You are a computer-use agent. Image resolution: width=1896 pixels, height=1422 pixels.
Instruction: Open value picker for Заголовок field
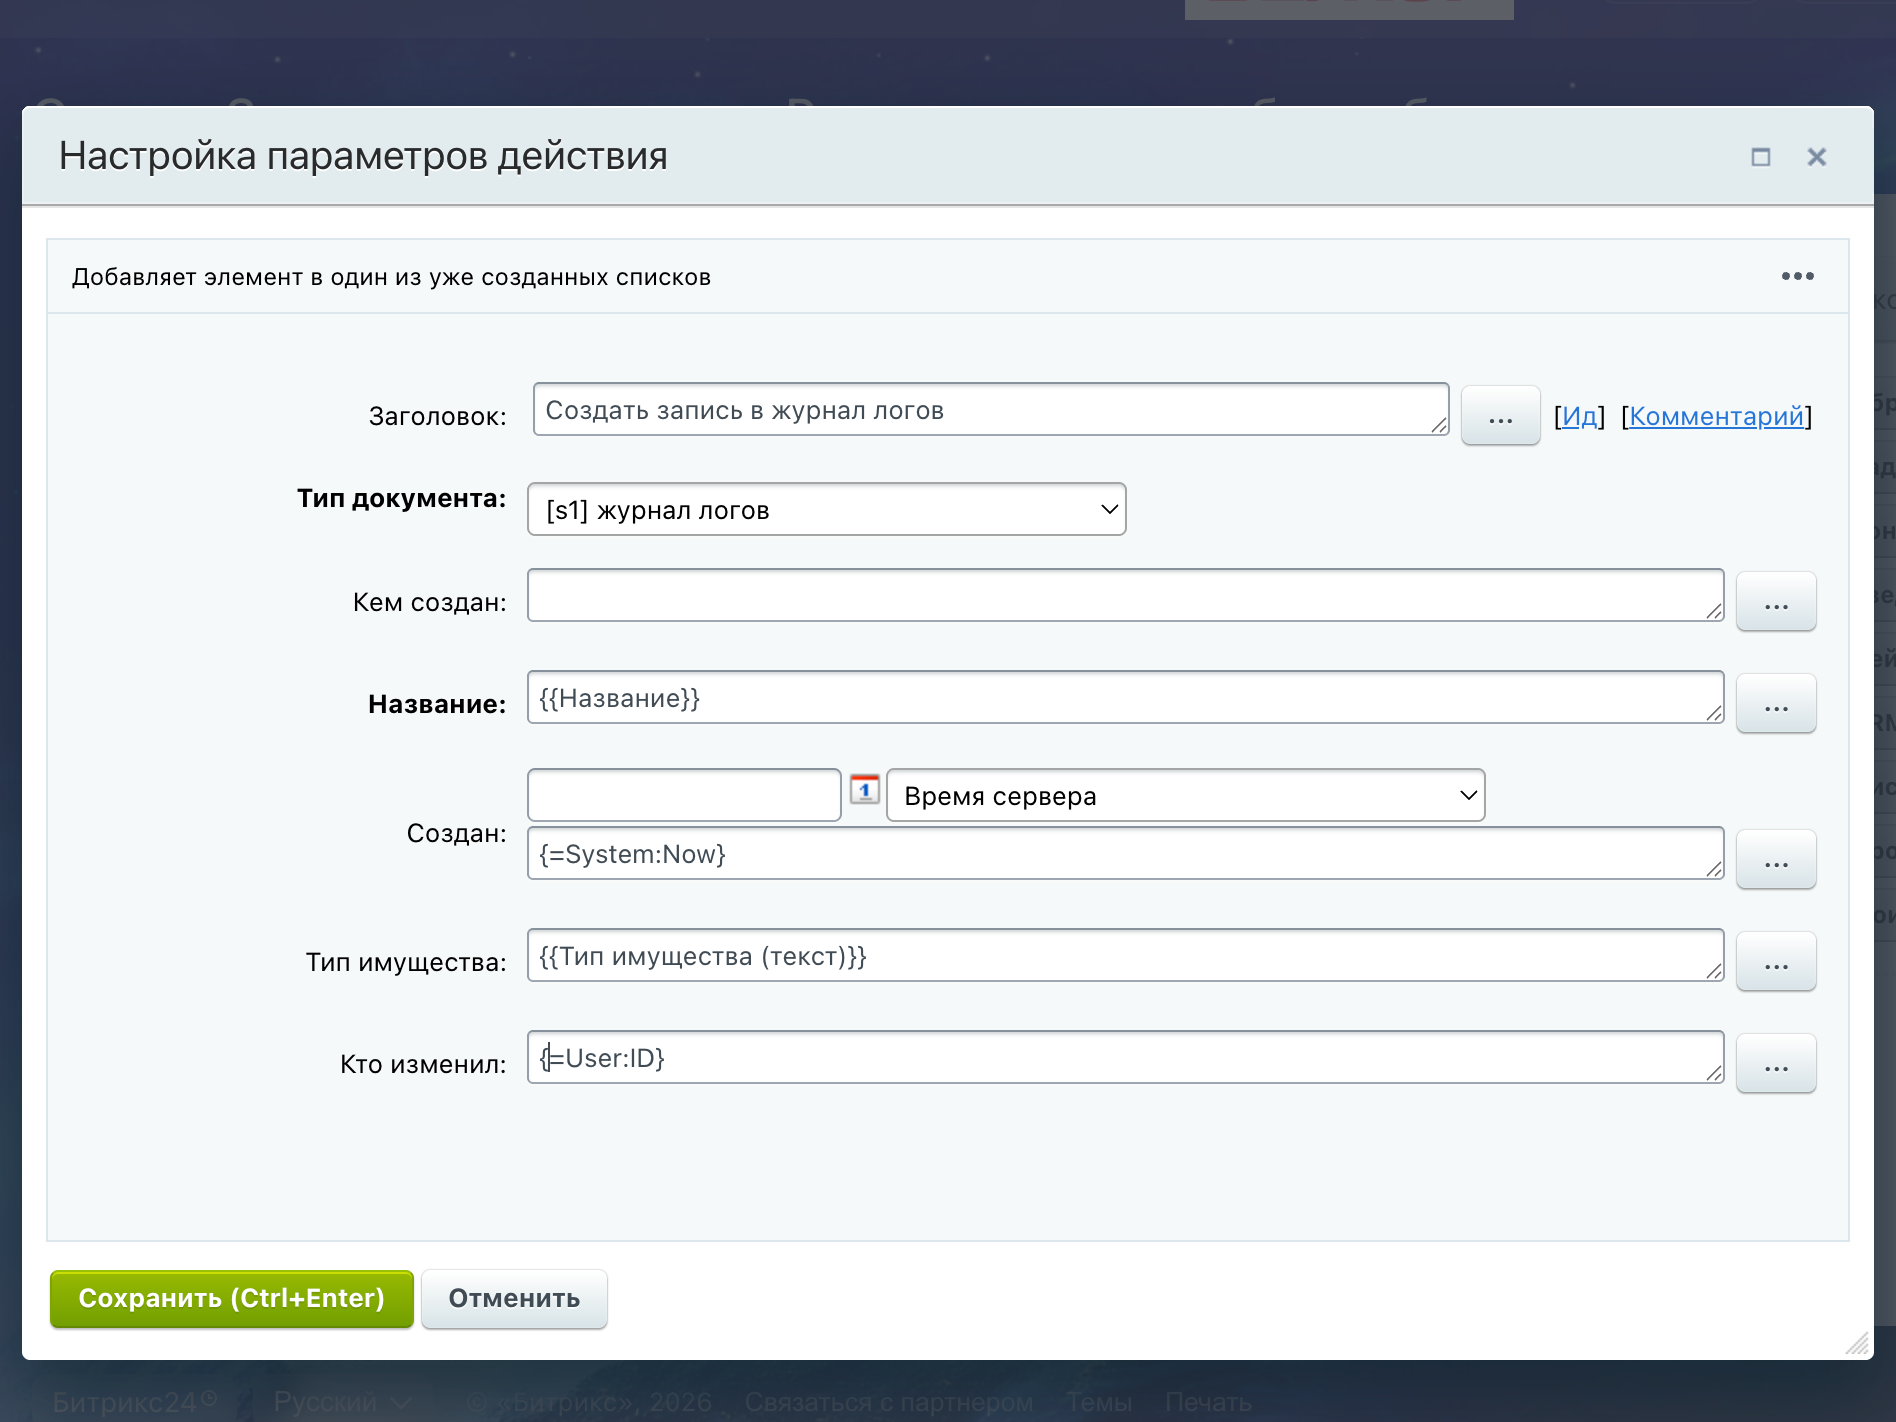coord(1500,416)
